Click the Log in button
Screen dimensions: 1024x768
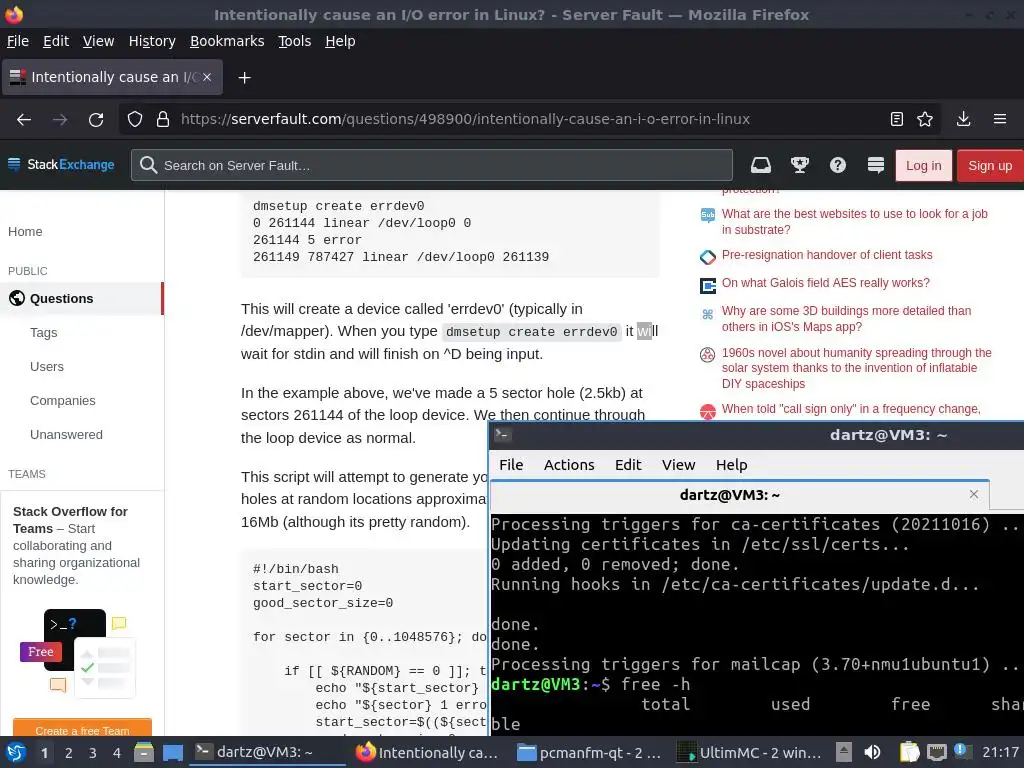coord(923,166)
